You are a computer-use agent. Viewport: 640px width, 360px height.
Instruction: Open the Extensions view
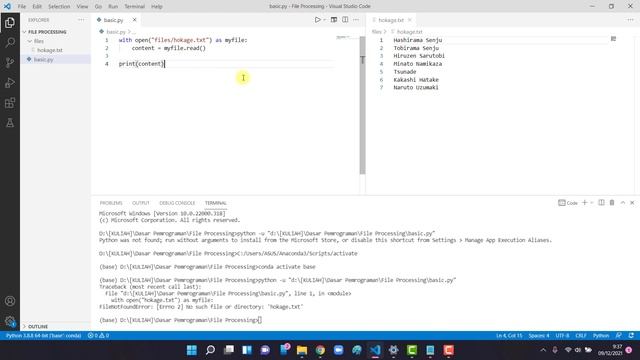tap(10, 102)
